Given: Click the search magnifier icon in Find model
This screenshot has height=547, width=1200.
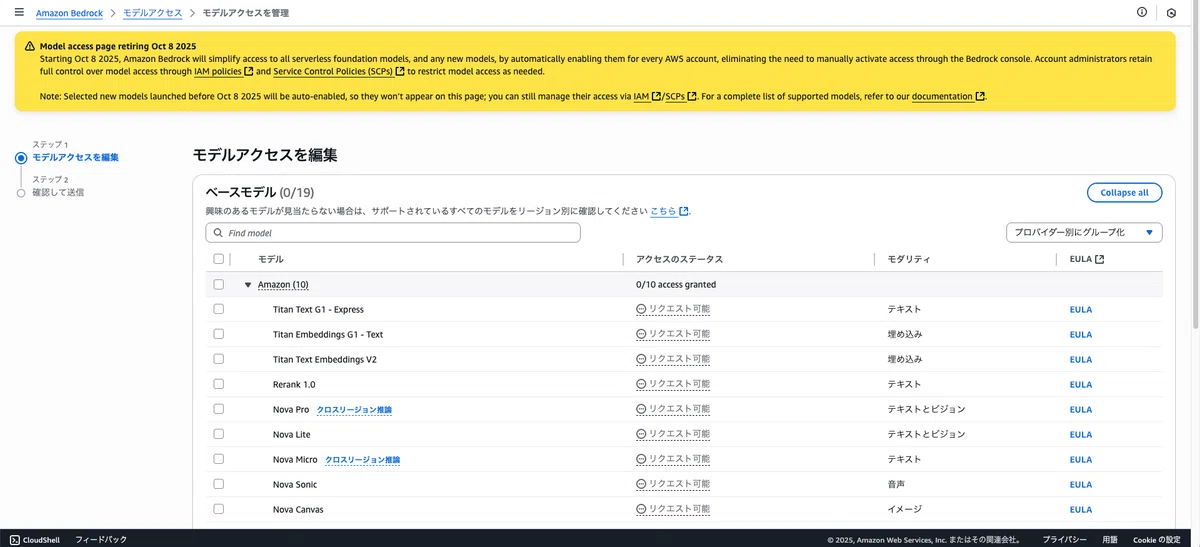Looking at the screenshot, I should coord(217,233).
